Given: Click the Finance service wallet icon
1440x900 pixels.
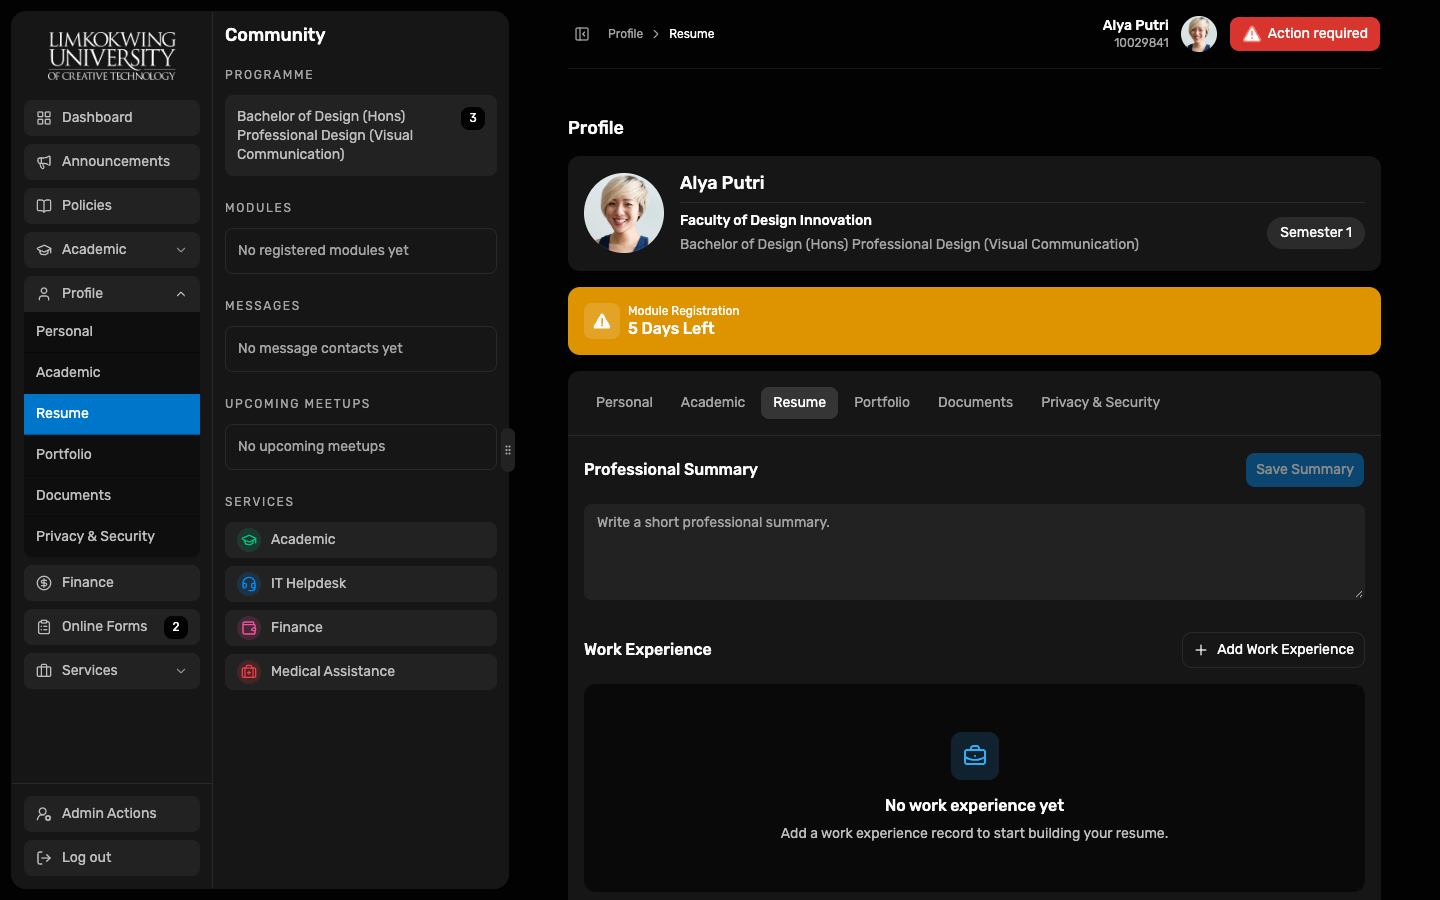Looking at the screenshot, I should point(249,628).
